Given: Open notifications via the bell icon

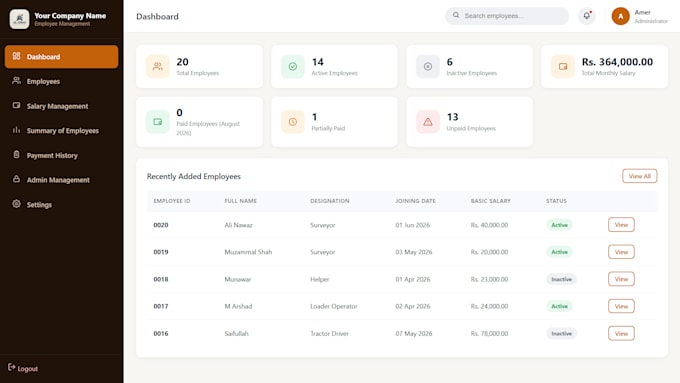Looking at the screenshot, I should 587,16.
